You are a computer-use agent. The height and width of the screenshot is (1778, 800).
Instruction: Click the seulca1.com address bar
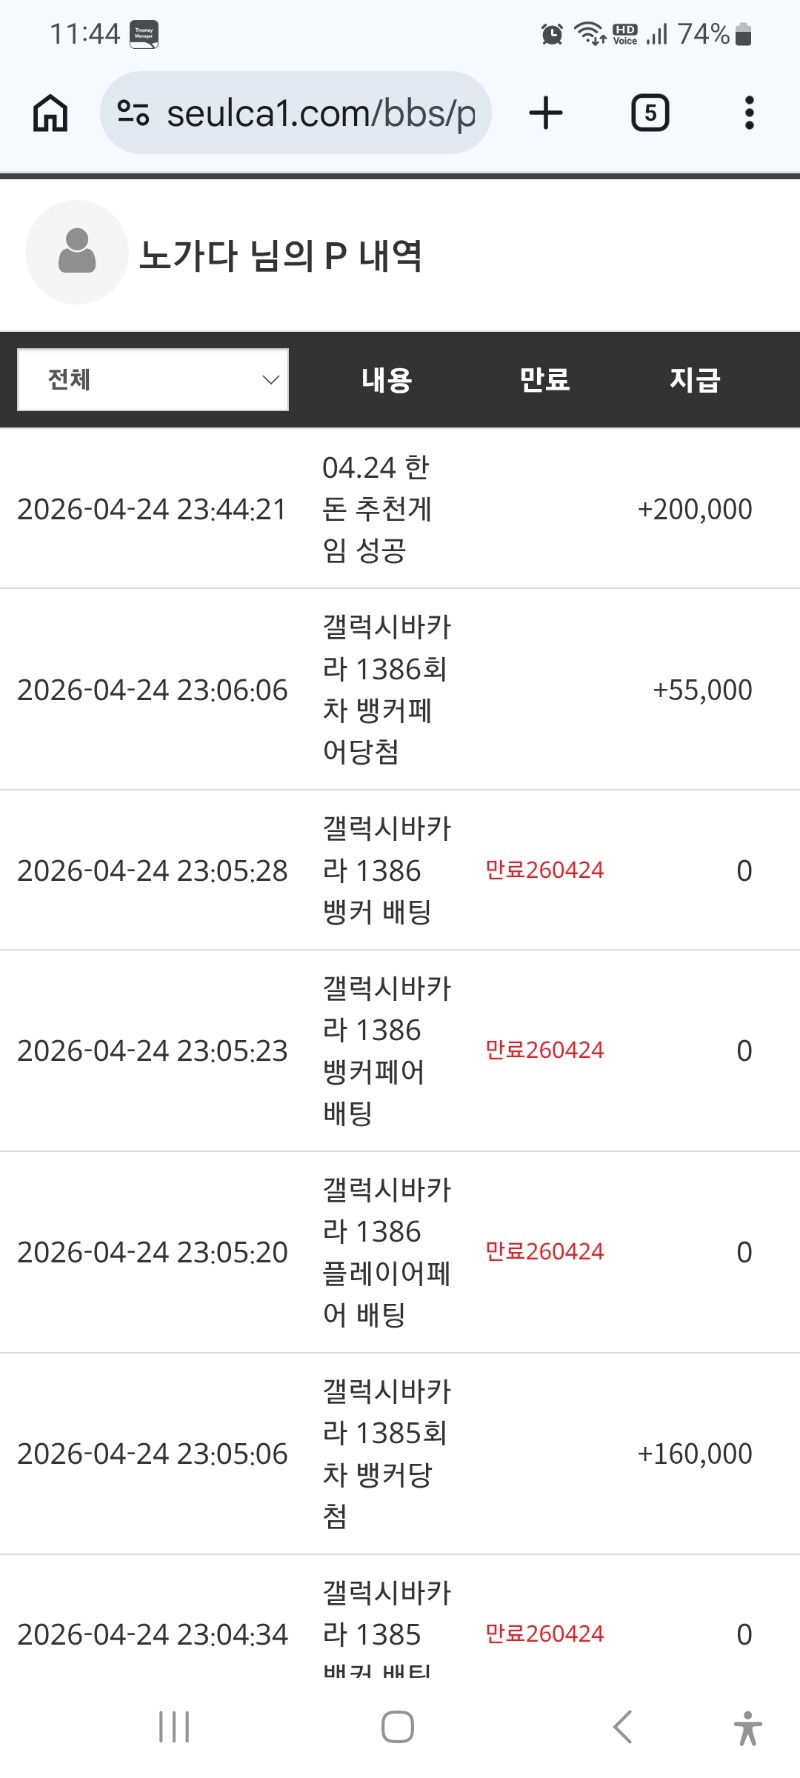click(320, 113)
